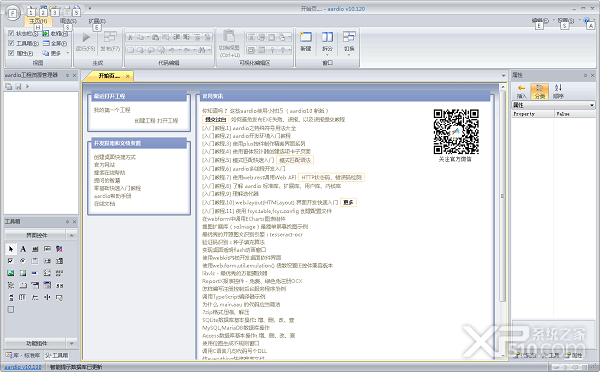The image size is (600, 372).
Task: Click the QR code image
Action: [456, 132]
